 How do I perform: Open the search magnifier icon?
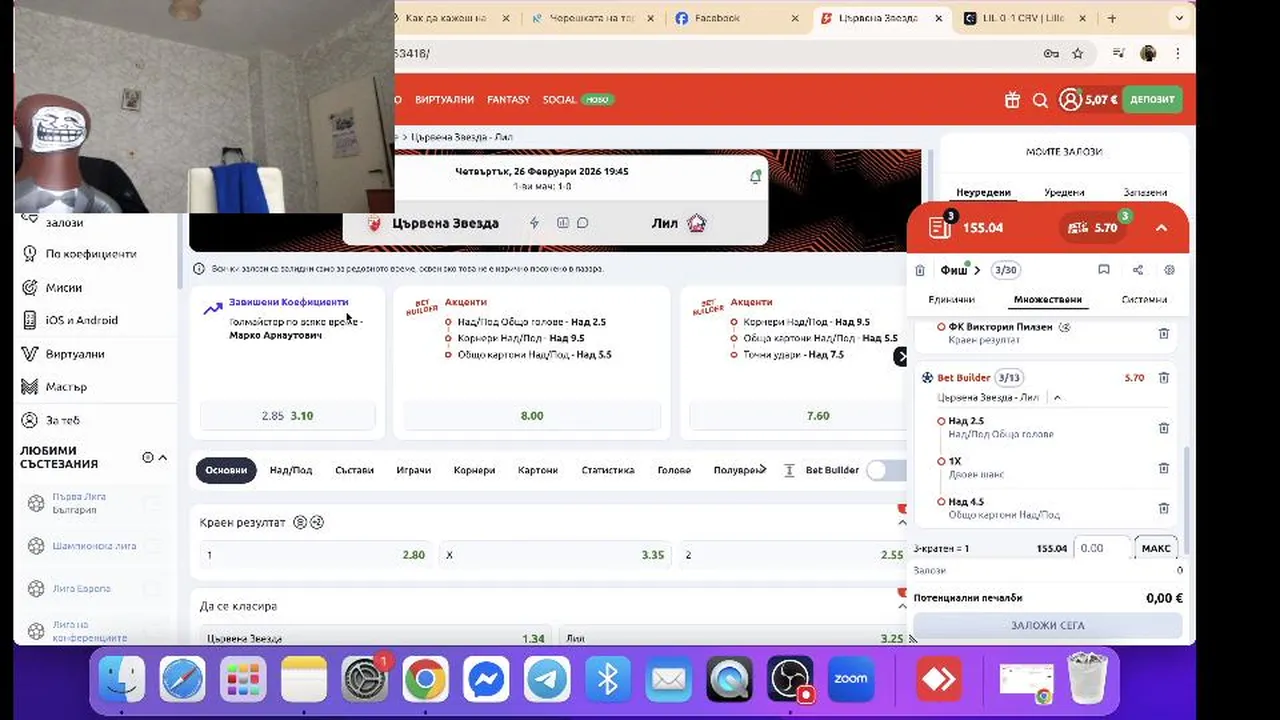pos(1040,100)
